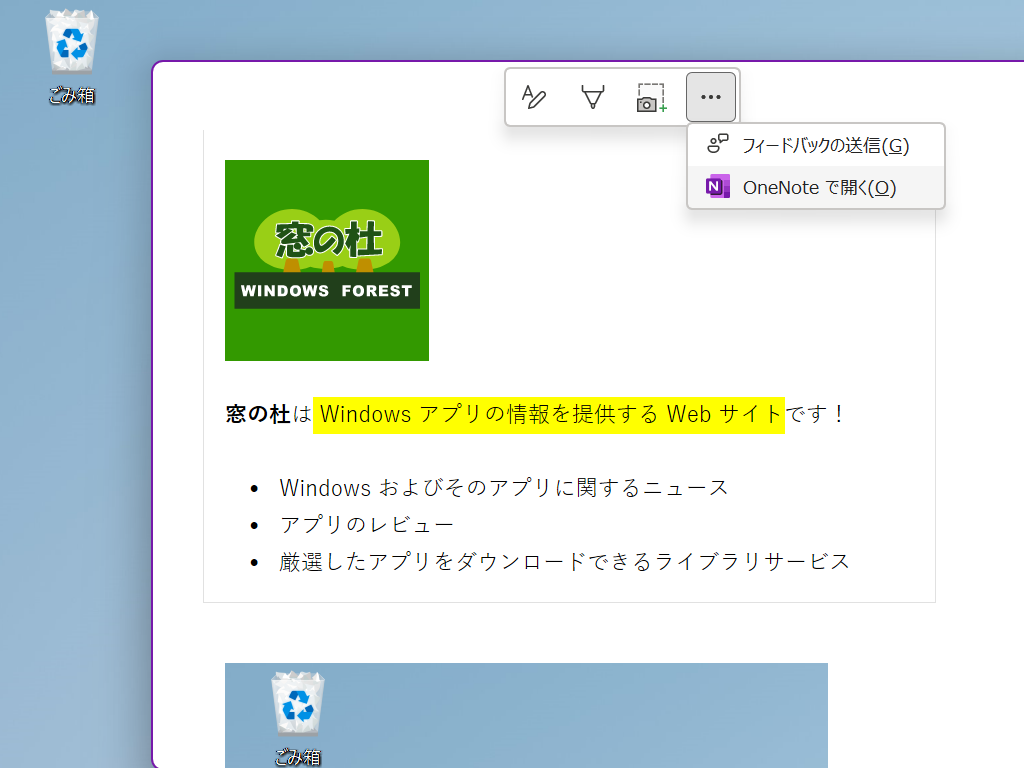
Task: Click the OneNote icon in the menu
Action: point(716,187)
